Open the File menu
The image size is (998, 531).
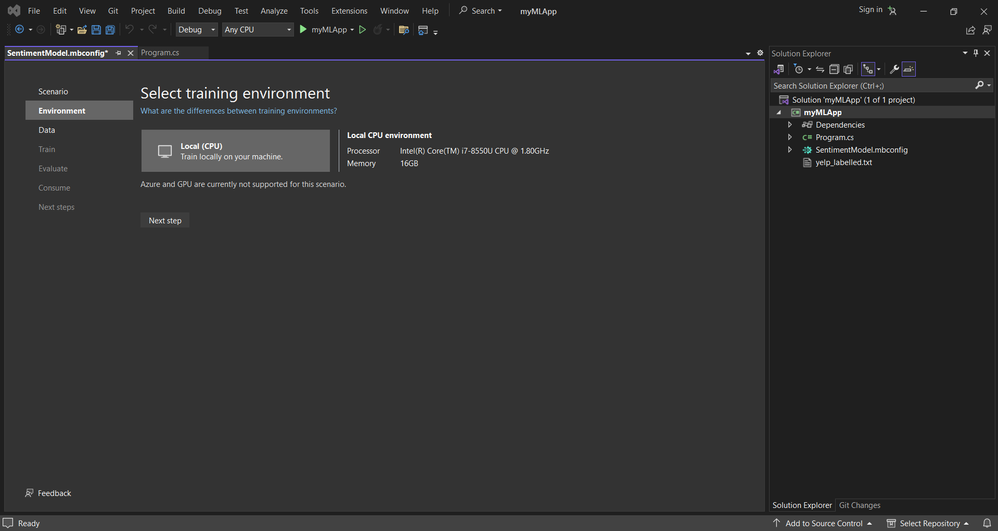pos(34,11)
